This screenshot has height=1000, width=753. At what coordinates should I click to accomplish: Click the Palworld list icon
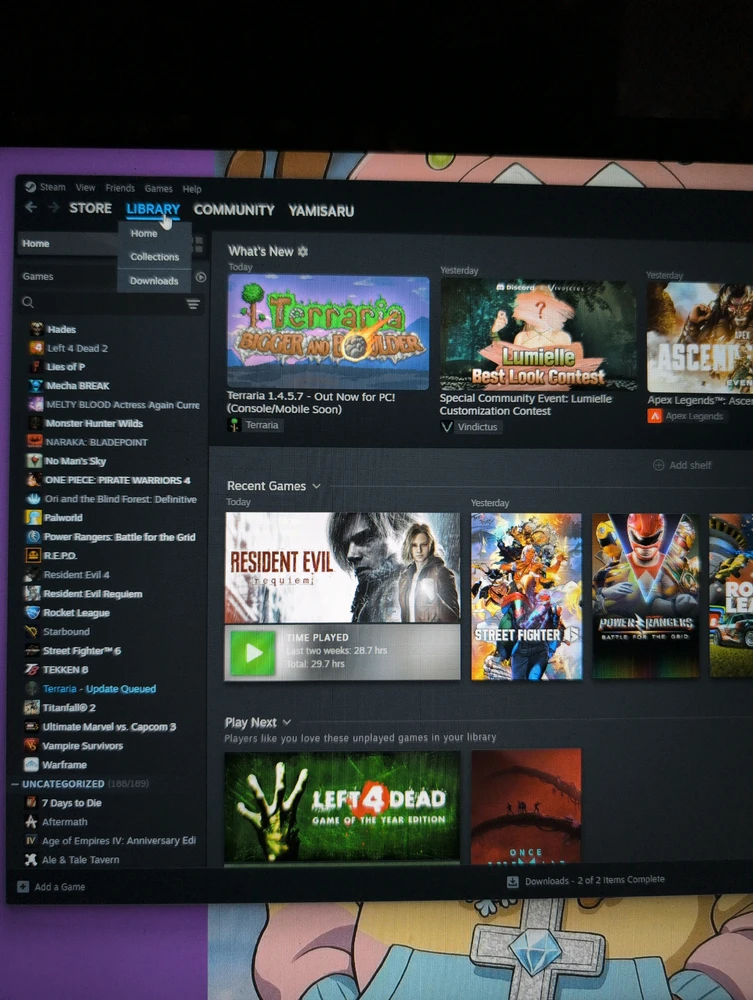[34, 517]
